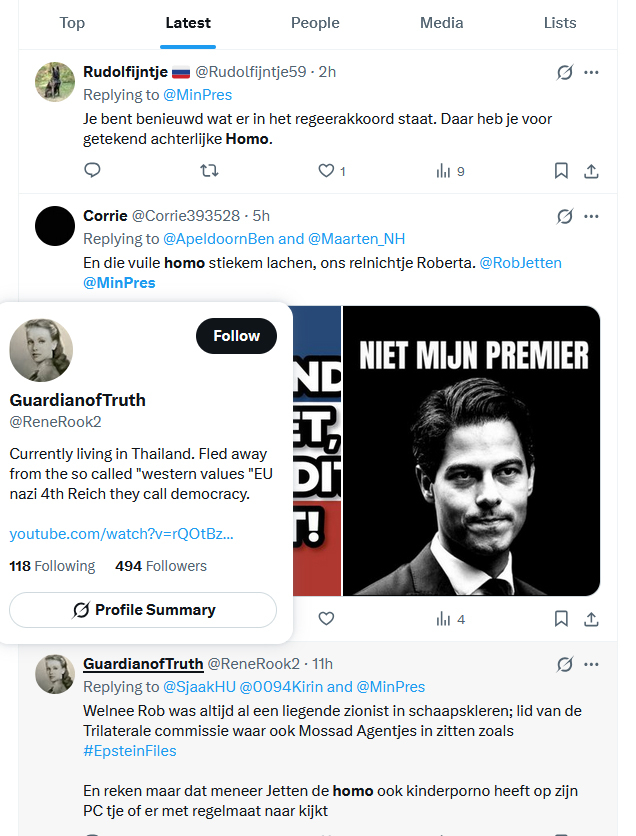View analytics on Rudolfijntje's post

point(443,171)
